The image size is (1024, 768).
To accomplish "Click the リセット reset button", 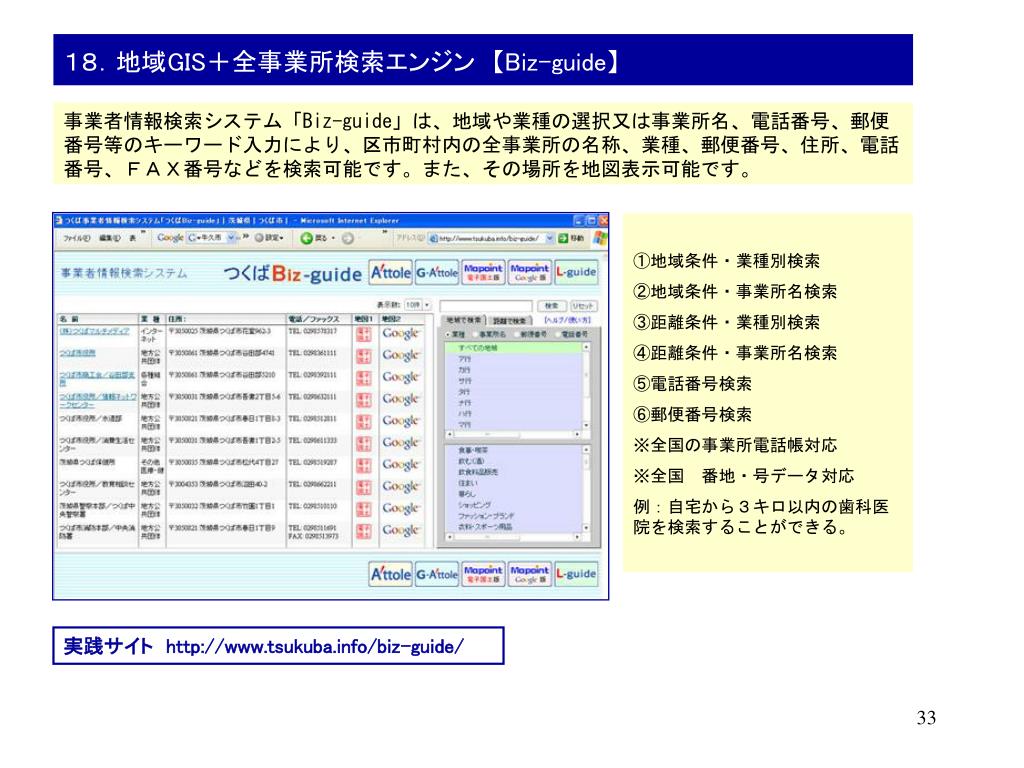I will click(583, 306).
